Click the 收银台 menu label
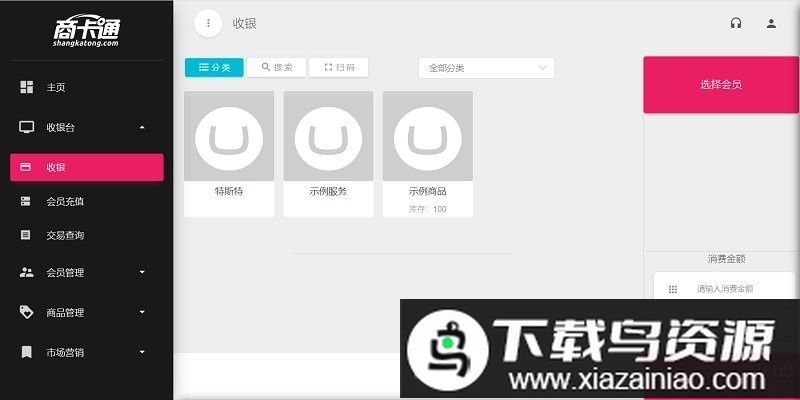The width and height of the screenshot is (800, 400). pos(61,128)
